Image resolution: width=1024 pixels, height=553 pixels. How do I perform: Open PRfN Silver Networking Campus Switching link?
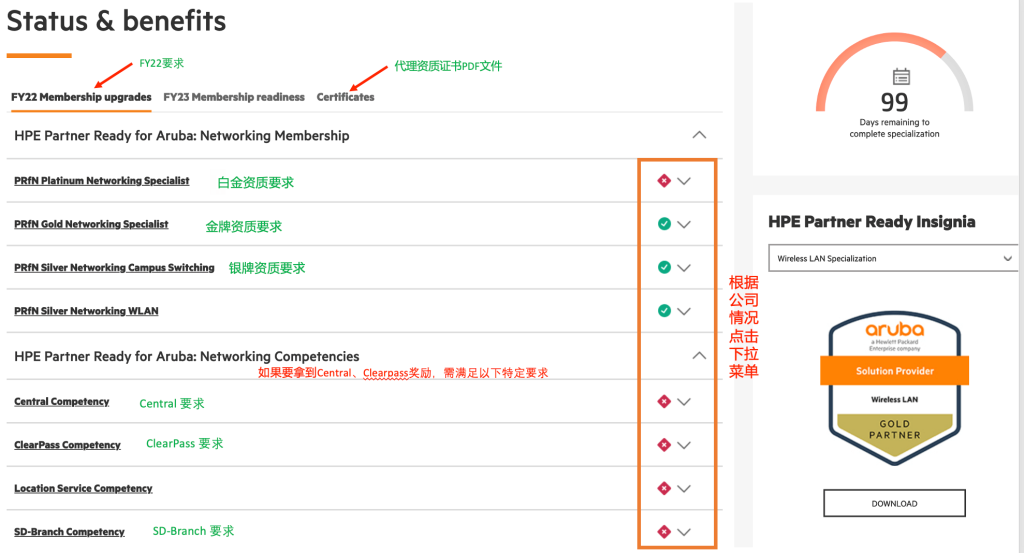click(x=114, y=268)
